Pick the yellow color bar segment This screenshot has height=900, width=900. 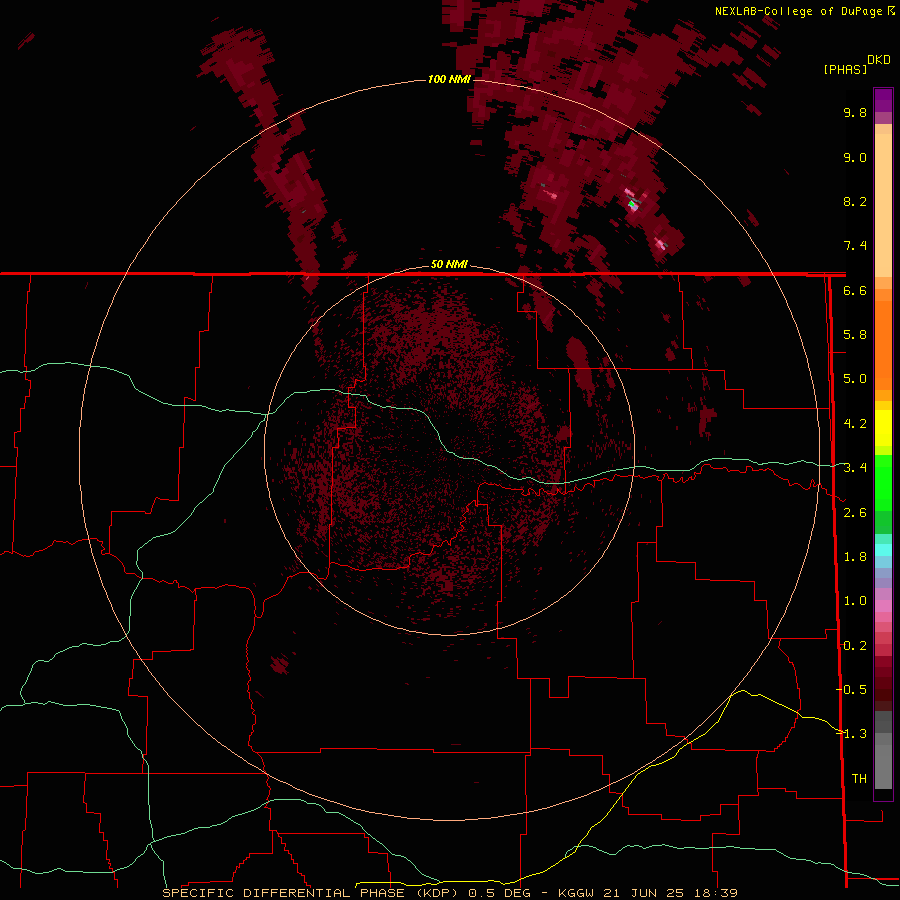click(883, 428)
